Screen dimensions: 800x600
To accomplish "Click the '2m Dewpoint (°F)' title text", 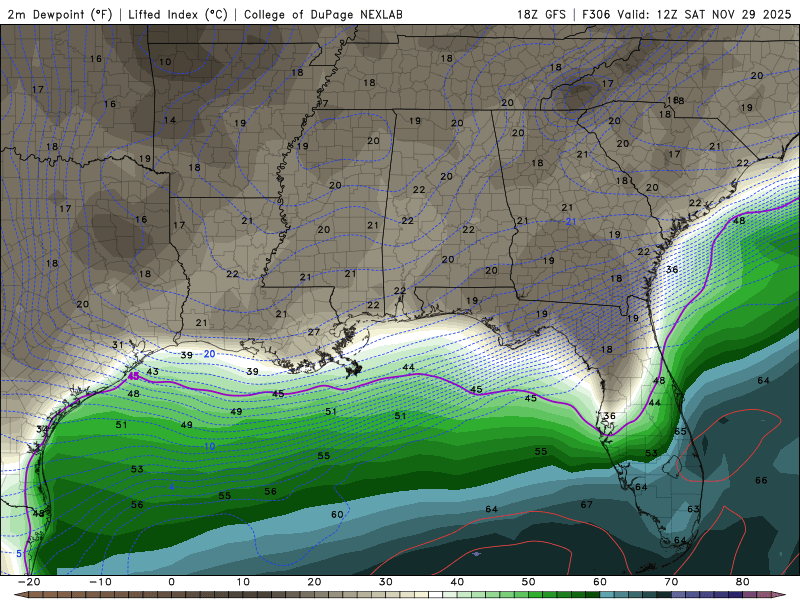I will [x=60, y=14].
